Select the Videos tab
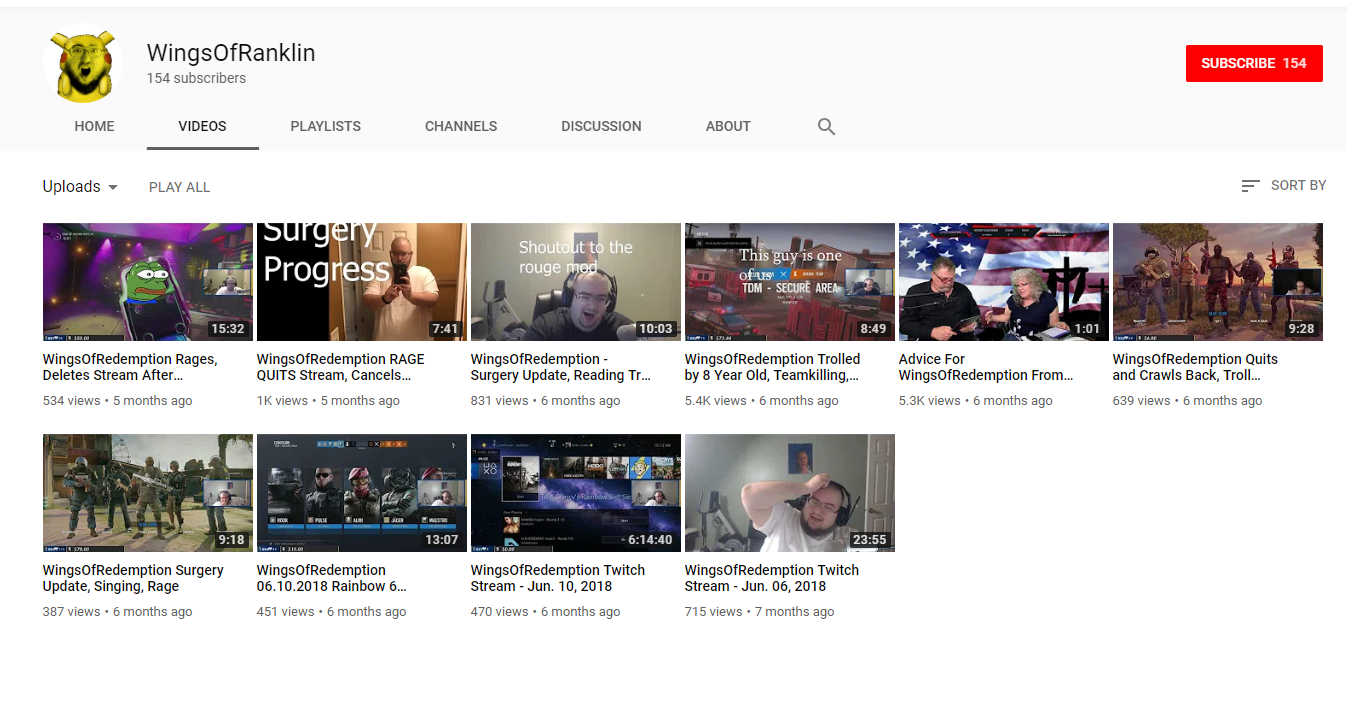The height and width of the screenshot is (709, 1347). pyautogui.click(x=203, y=126)
